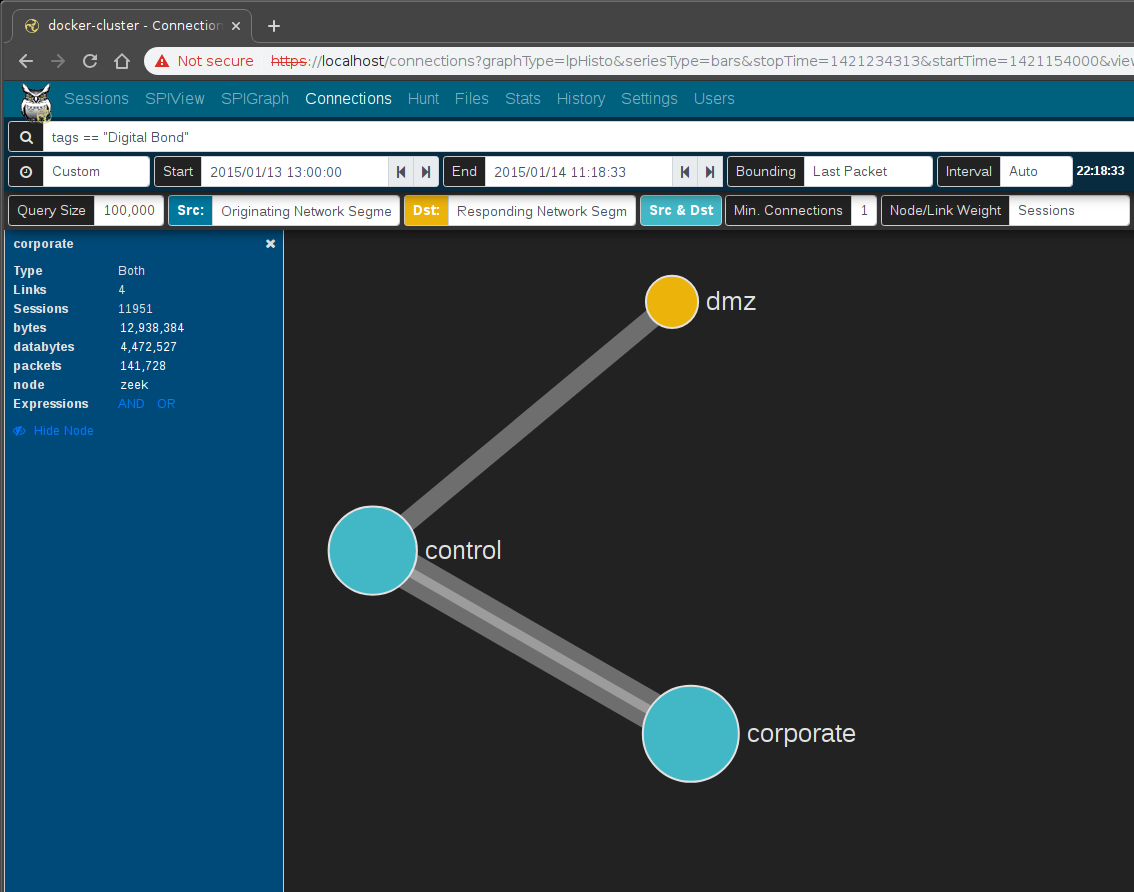Screen dimensions: 1134x892
Task: Click the eye icon next to Hide Node
Action: click(18, 430)
